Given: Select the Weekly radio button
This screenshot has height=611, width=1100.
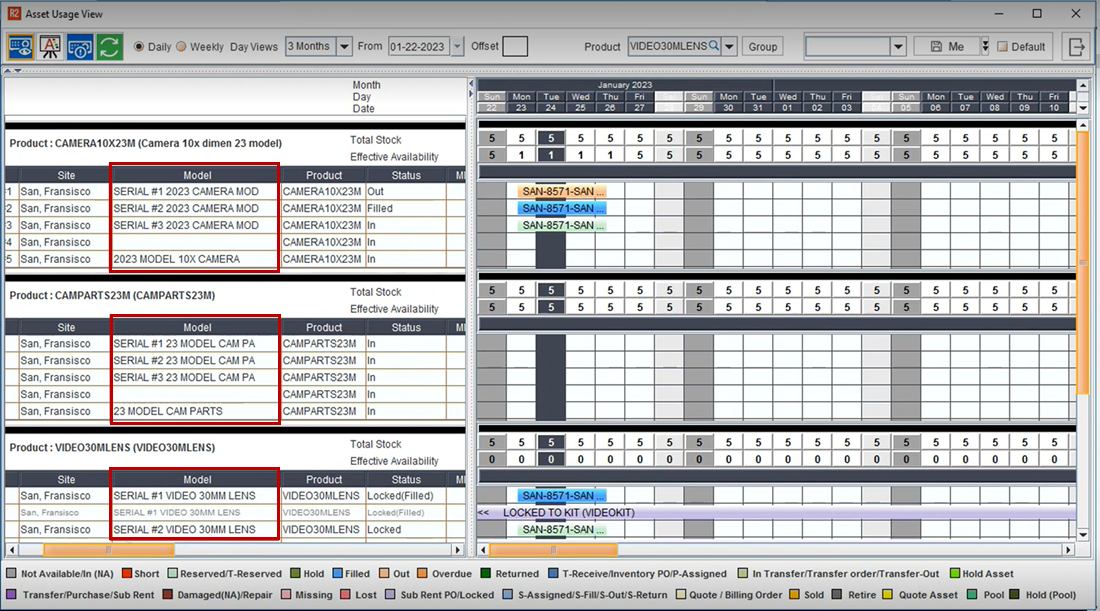Looking at the screenshot, I should (x=181, y=47).
